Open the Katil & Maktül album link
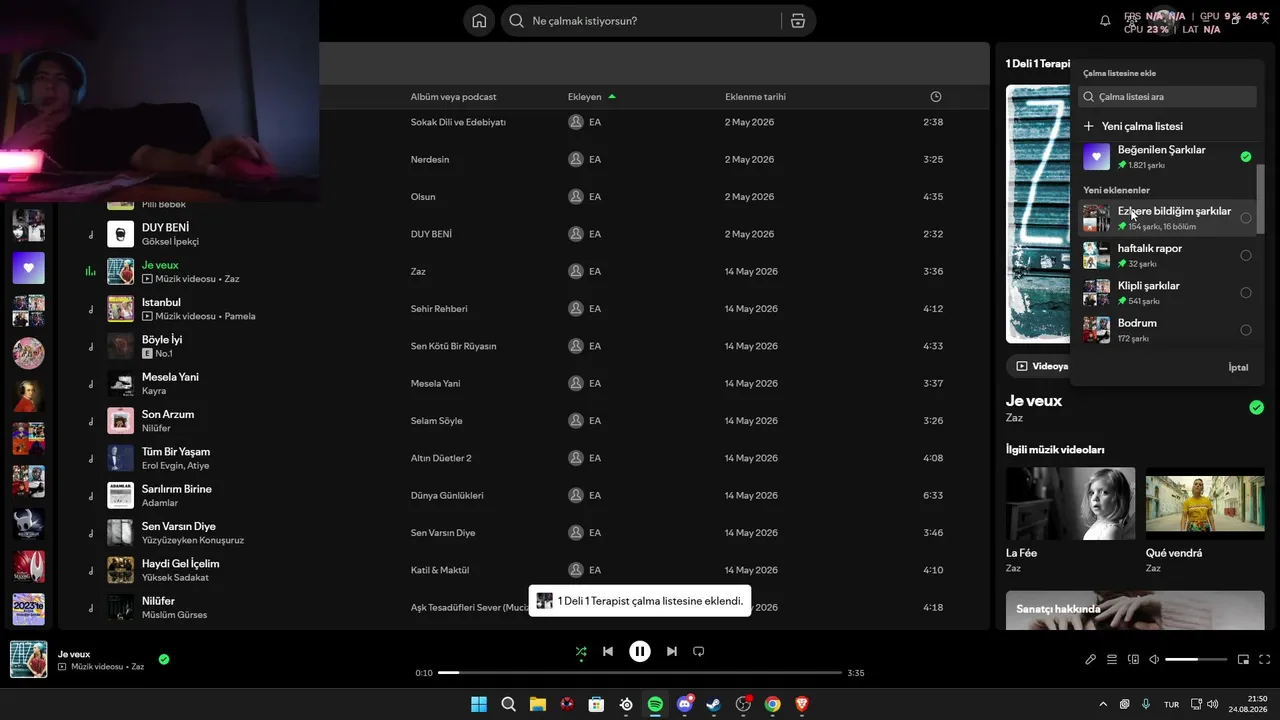The width and height of the screenshot is (1280, 720). click(440, 570)
